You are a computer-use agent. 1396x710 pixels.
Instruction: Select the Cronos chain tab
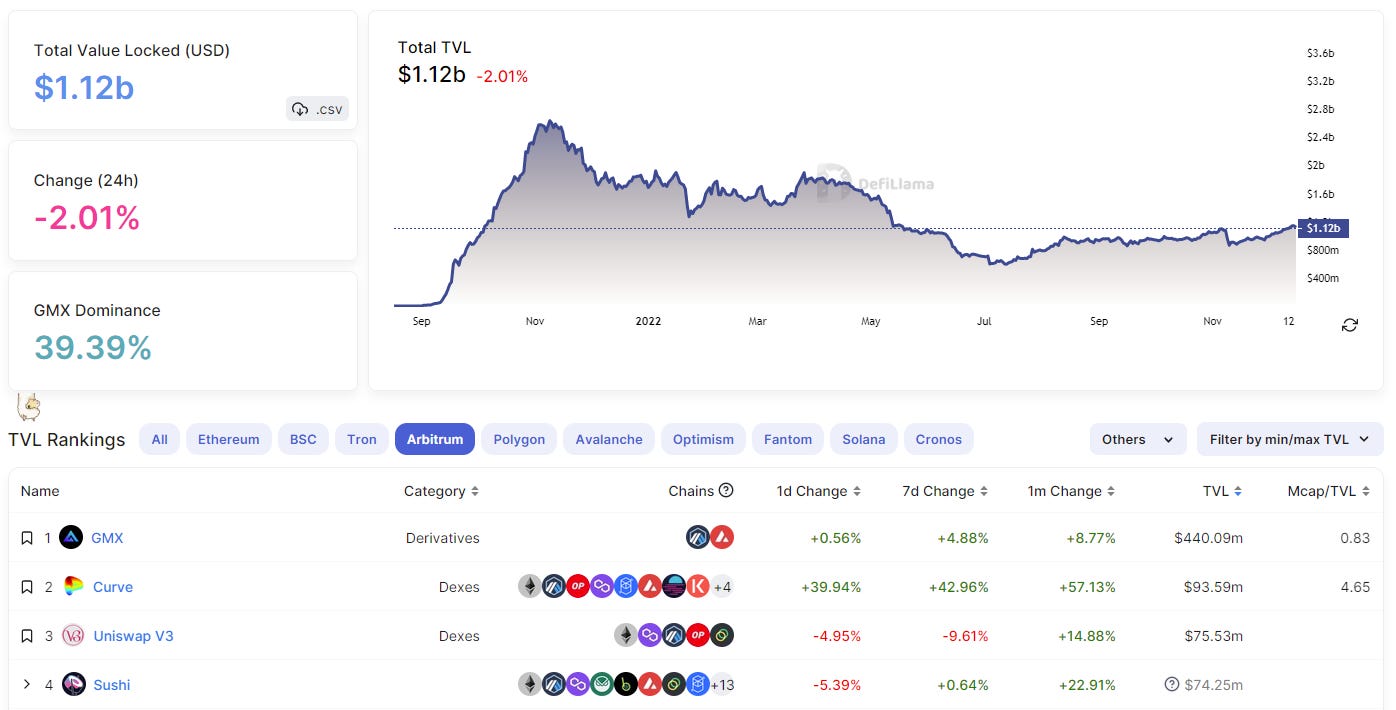(939, 439)
